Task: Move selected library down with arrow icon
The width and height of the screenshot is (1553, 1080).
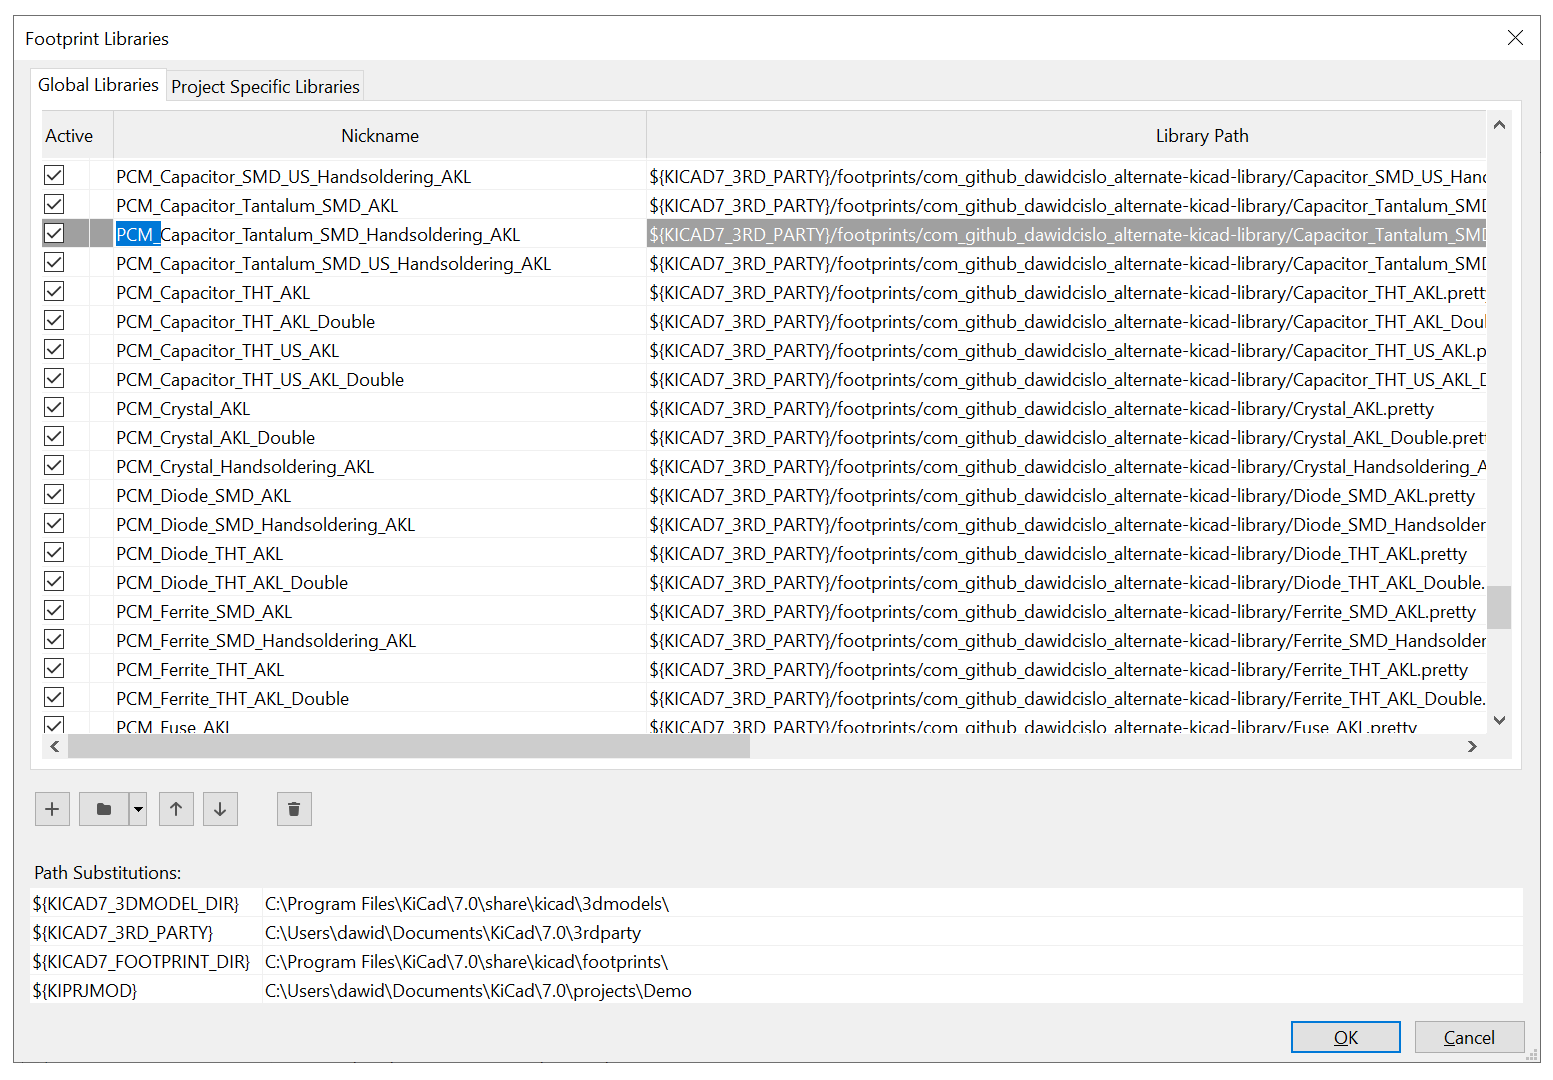Action: (220, 809)
